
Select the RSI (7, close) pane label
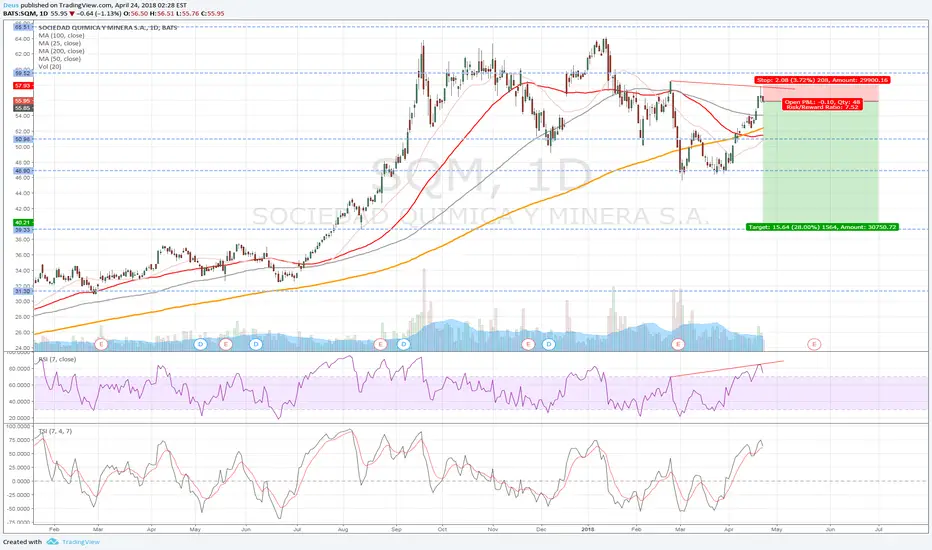57,359
